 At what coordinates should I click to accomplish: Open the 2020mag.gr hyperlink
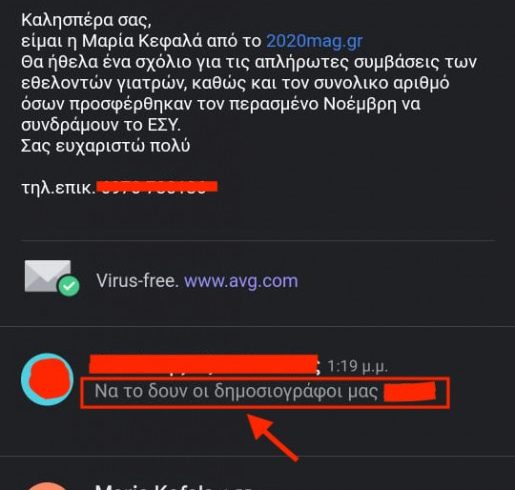pyautogui.click(x=314, y=41)
